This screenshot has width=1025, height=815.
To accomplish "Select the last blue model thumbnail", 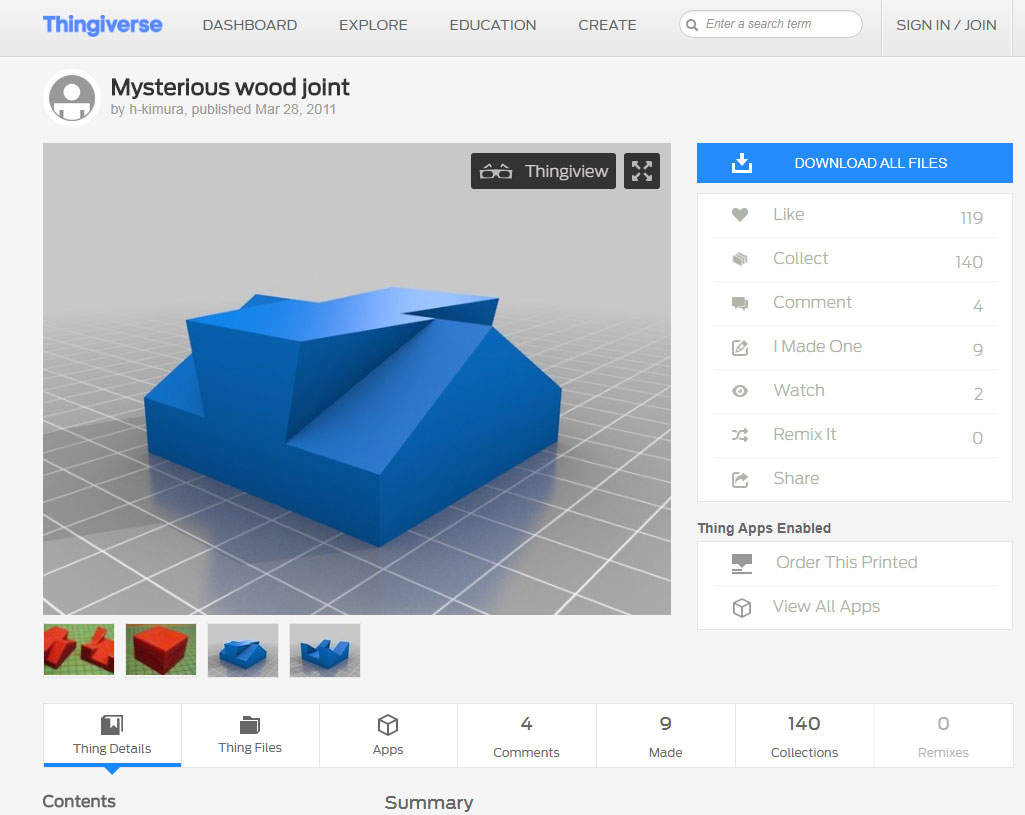I will coord(325,650).
